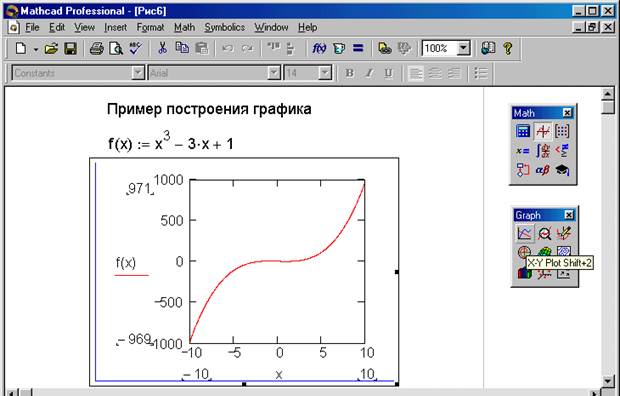Toggle Italic formatting button
Viewport: 620px width, 396px height.
[369, 73]
